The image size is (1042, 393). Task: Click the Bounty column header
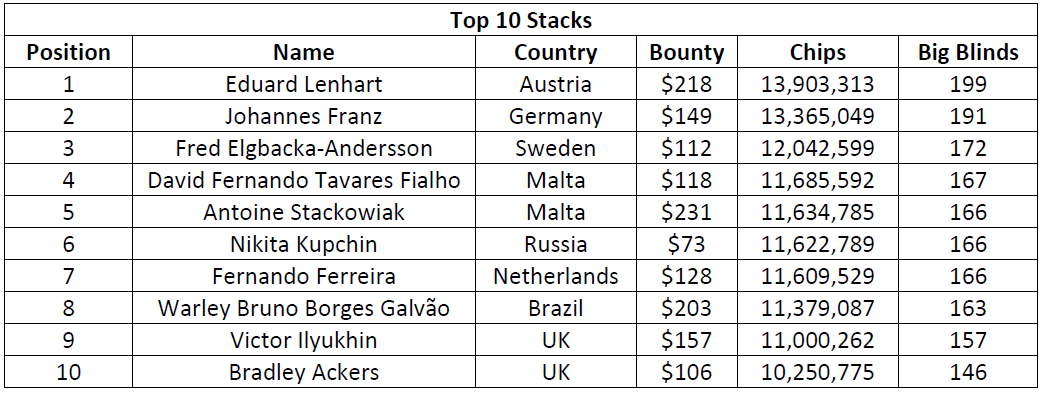[x=686, y=53]
